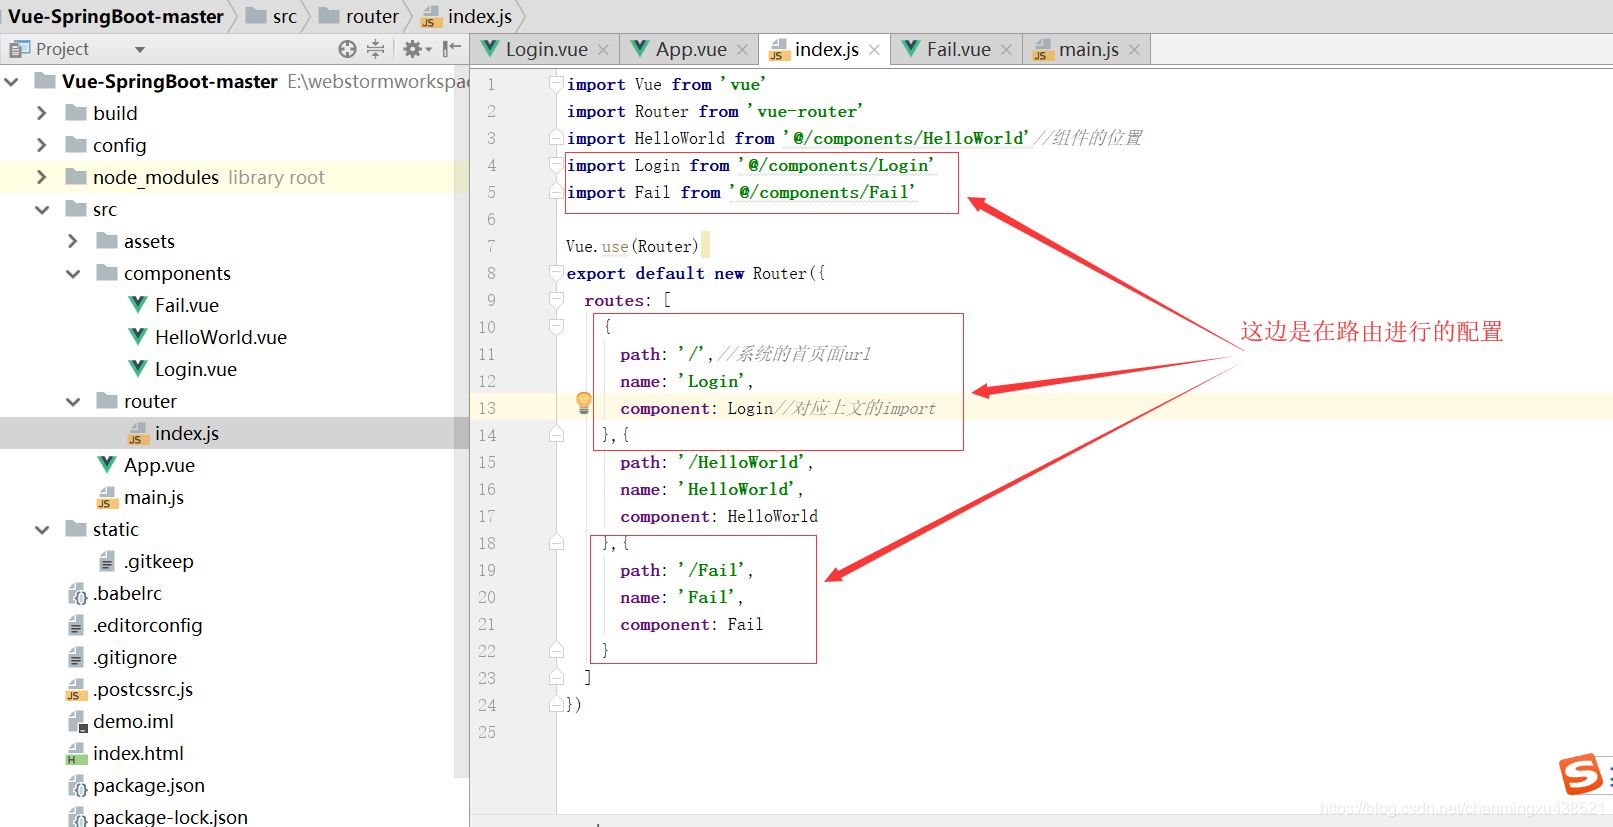
Task: Click the Sogou input method icon
Action: pos(1581,773)
